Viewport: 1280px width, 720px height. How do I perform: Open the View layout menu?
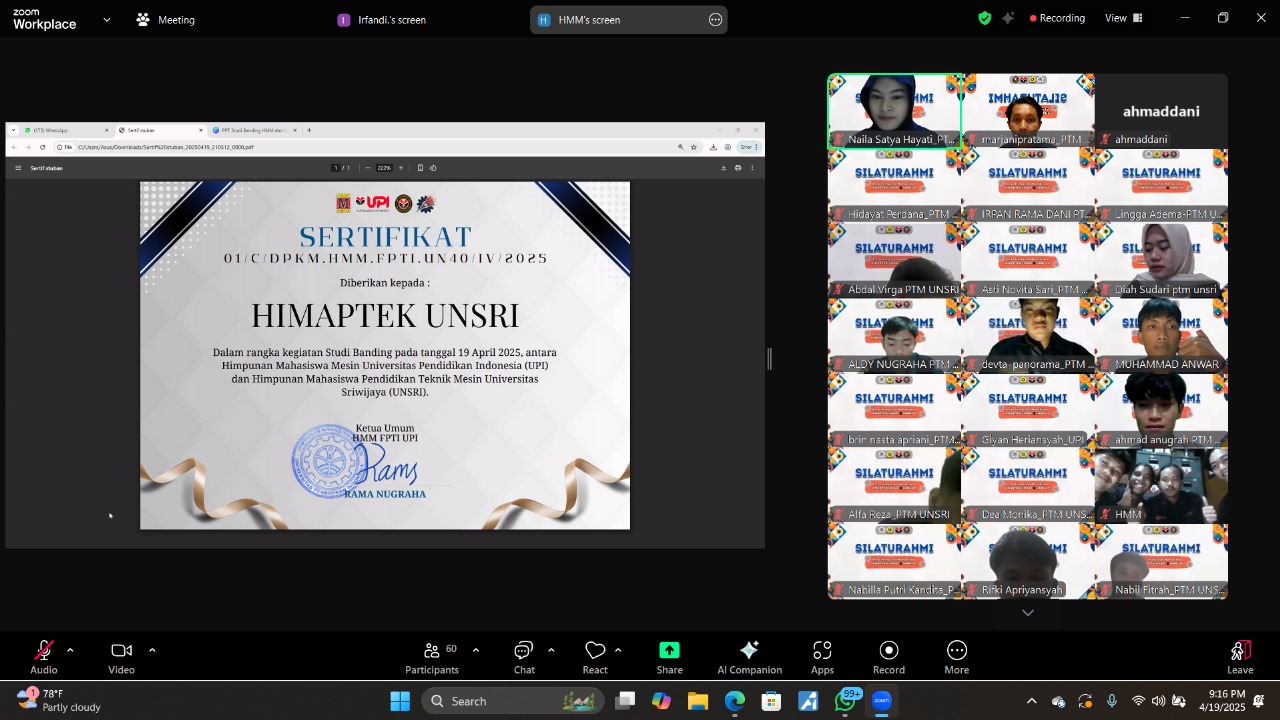pos(1123,18)
